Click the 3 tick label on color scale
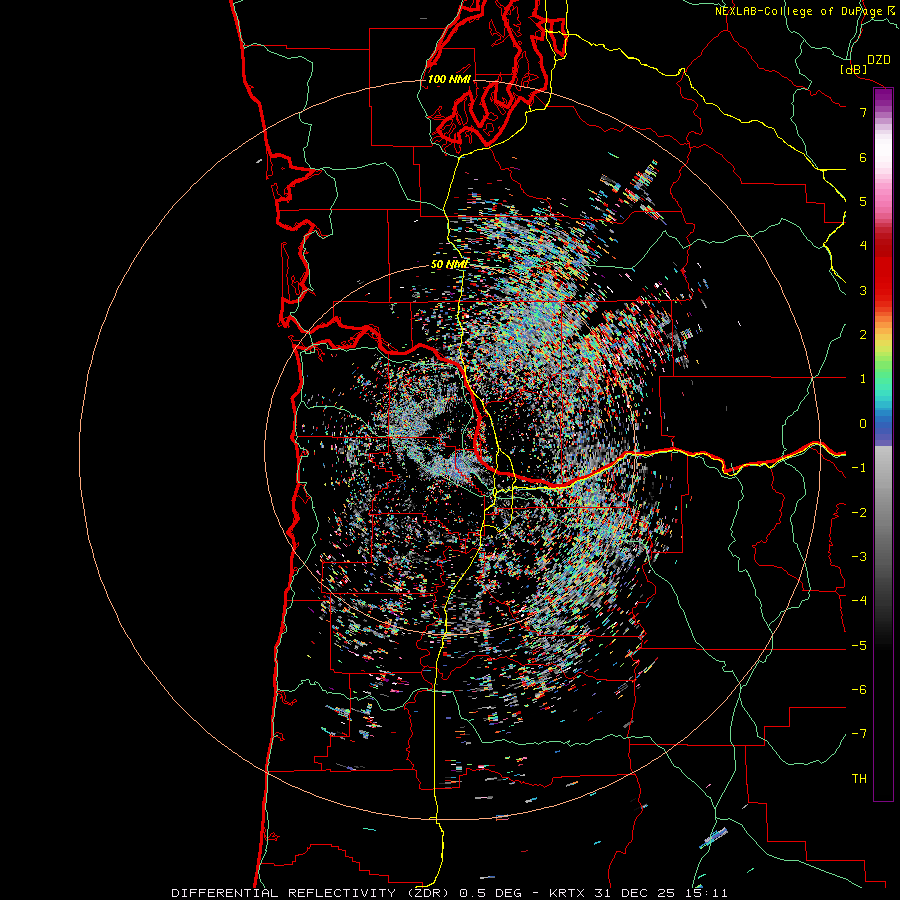The width and height of the screenshot is (900, 900). [x=863, y=290]
